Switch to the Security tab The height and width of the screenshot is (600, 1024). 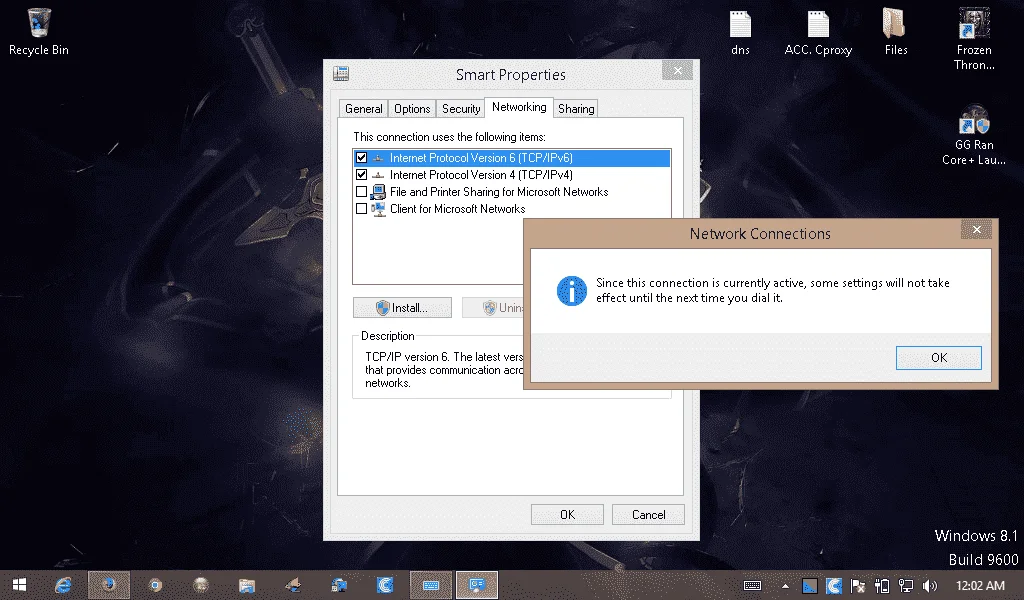[461, 109]
